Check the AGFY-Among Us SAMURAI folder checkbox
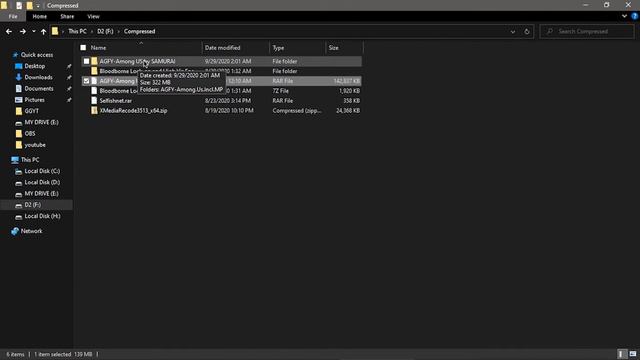The width and height of the screenshot is (640, 360). click(86, 61)
